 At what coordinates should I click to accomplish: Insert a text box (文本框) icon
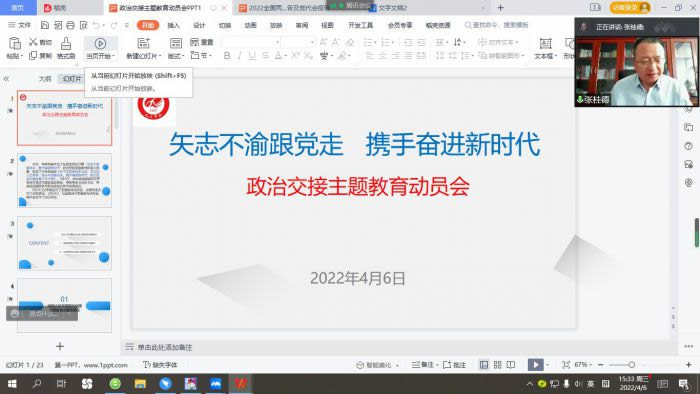coord(545,43)
